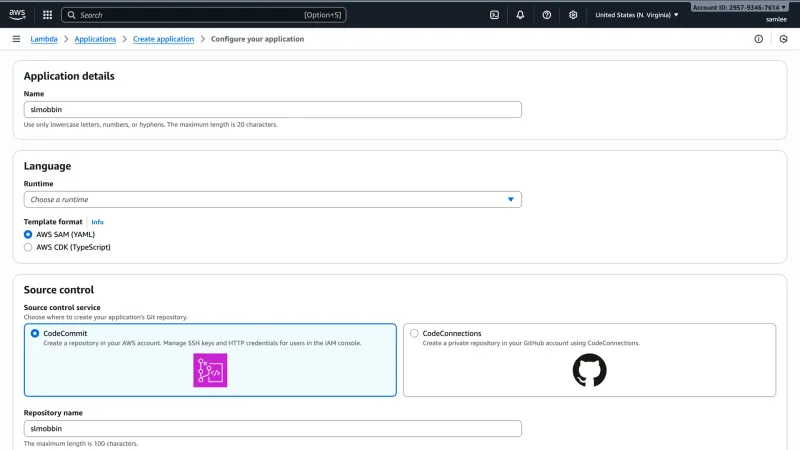Toggle the side navigation hamburger menu
The image size is (800, 450).
(16, 39)
